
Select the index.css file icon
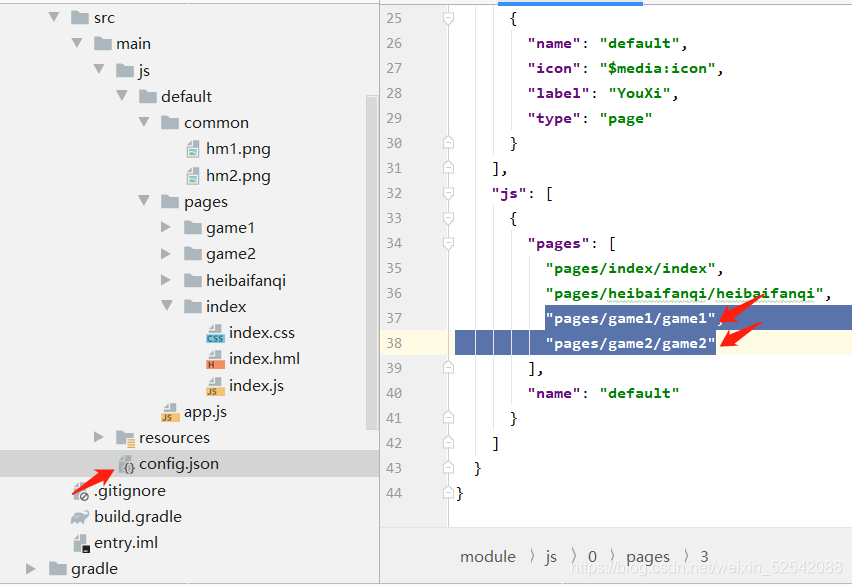click(x=215, y=333)
